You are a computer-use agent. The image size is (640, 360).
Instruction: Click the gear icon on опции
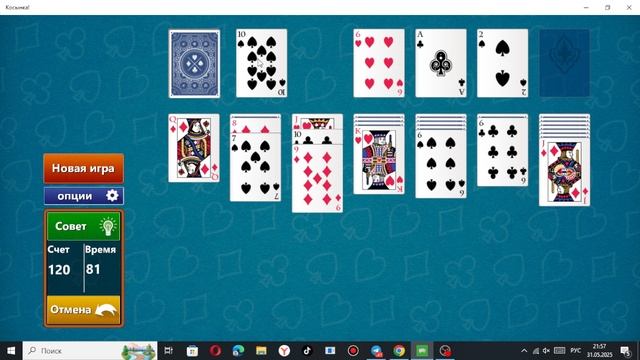coord(112,196)
